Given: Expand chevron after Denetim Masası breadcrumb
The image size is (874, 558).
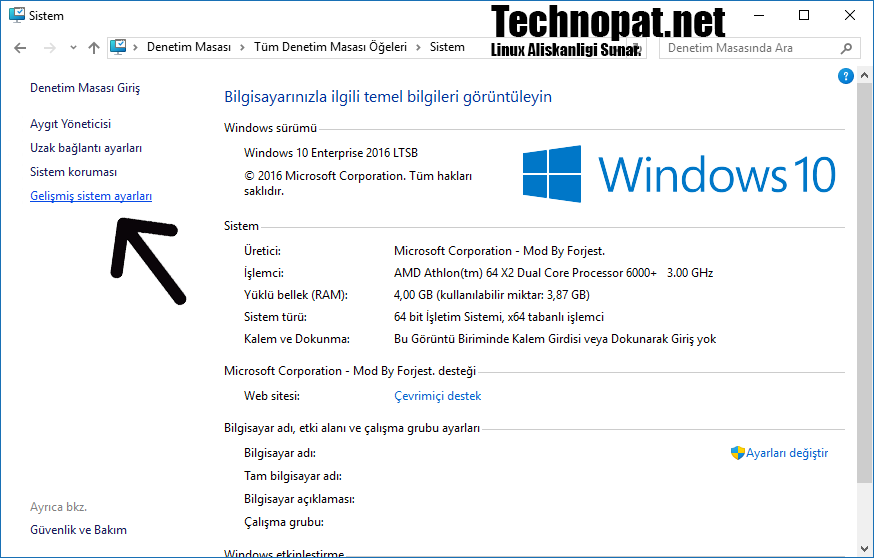Looking at the screenshot, I should [x=242, y=47].
